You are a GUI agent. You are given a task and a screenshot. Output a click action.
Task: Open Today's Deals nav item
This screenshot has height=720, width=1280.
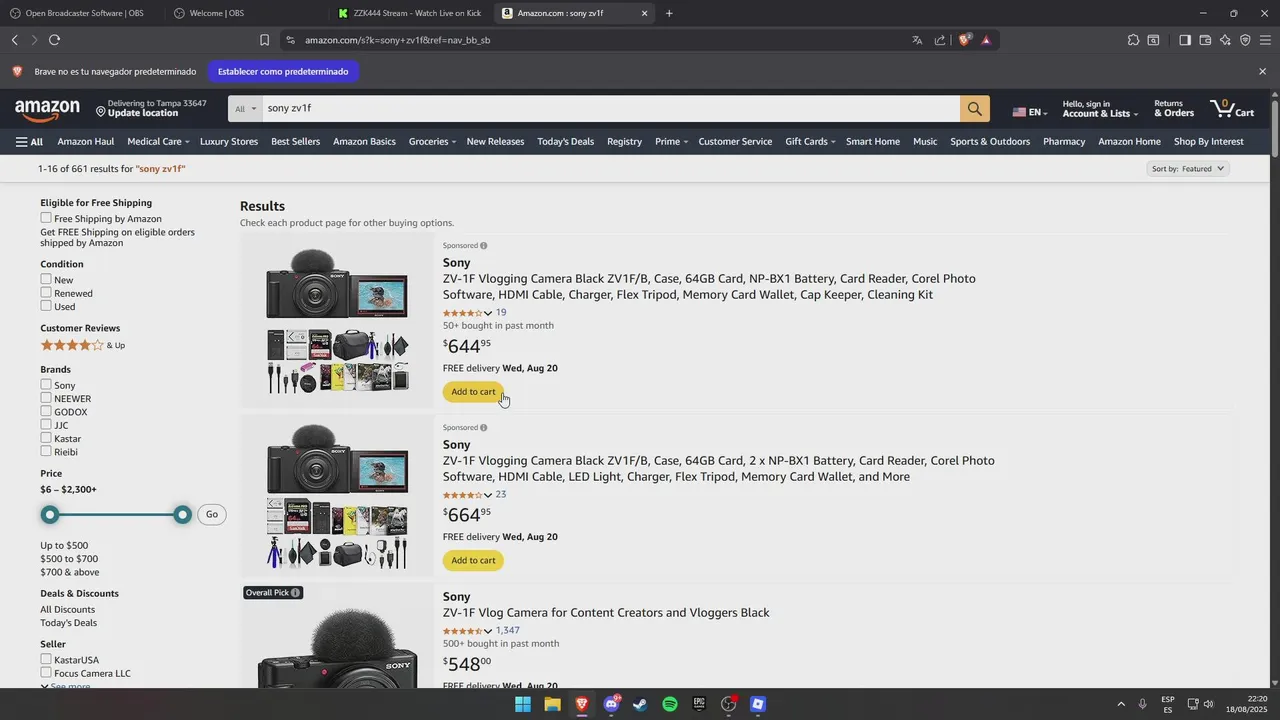tap(565, 142)
